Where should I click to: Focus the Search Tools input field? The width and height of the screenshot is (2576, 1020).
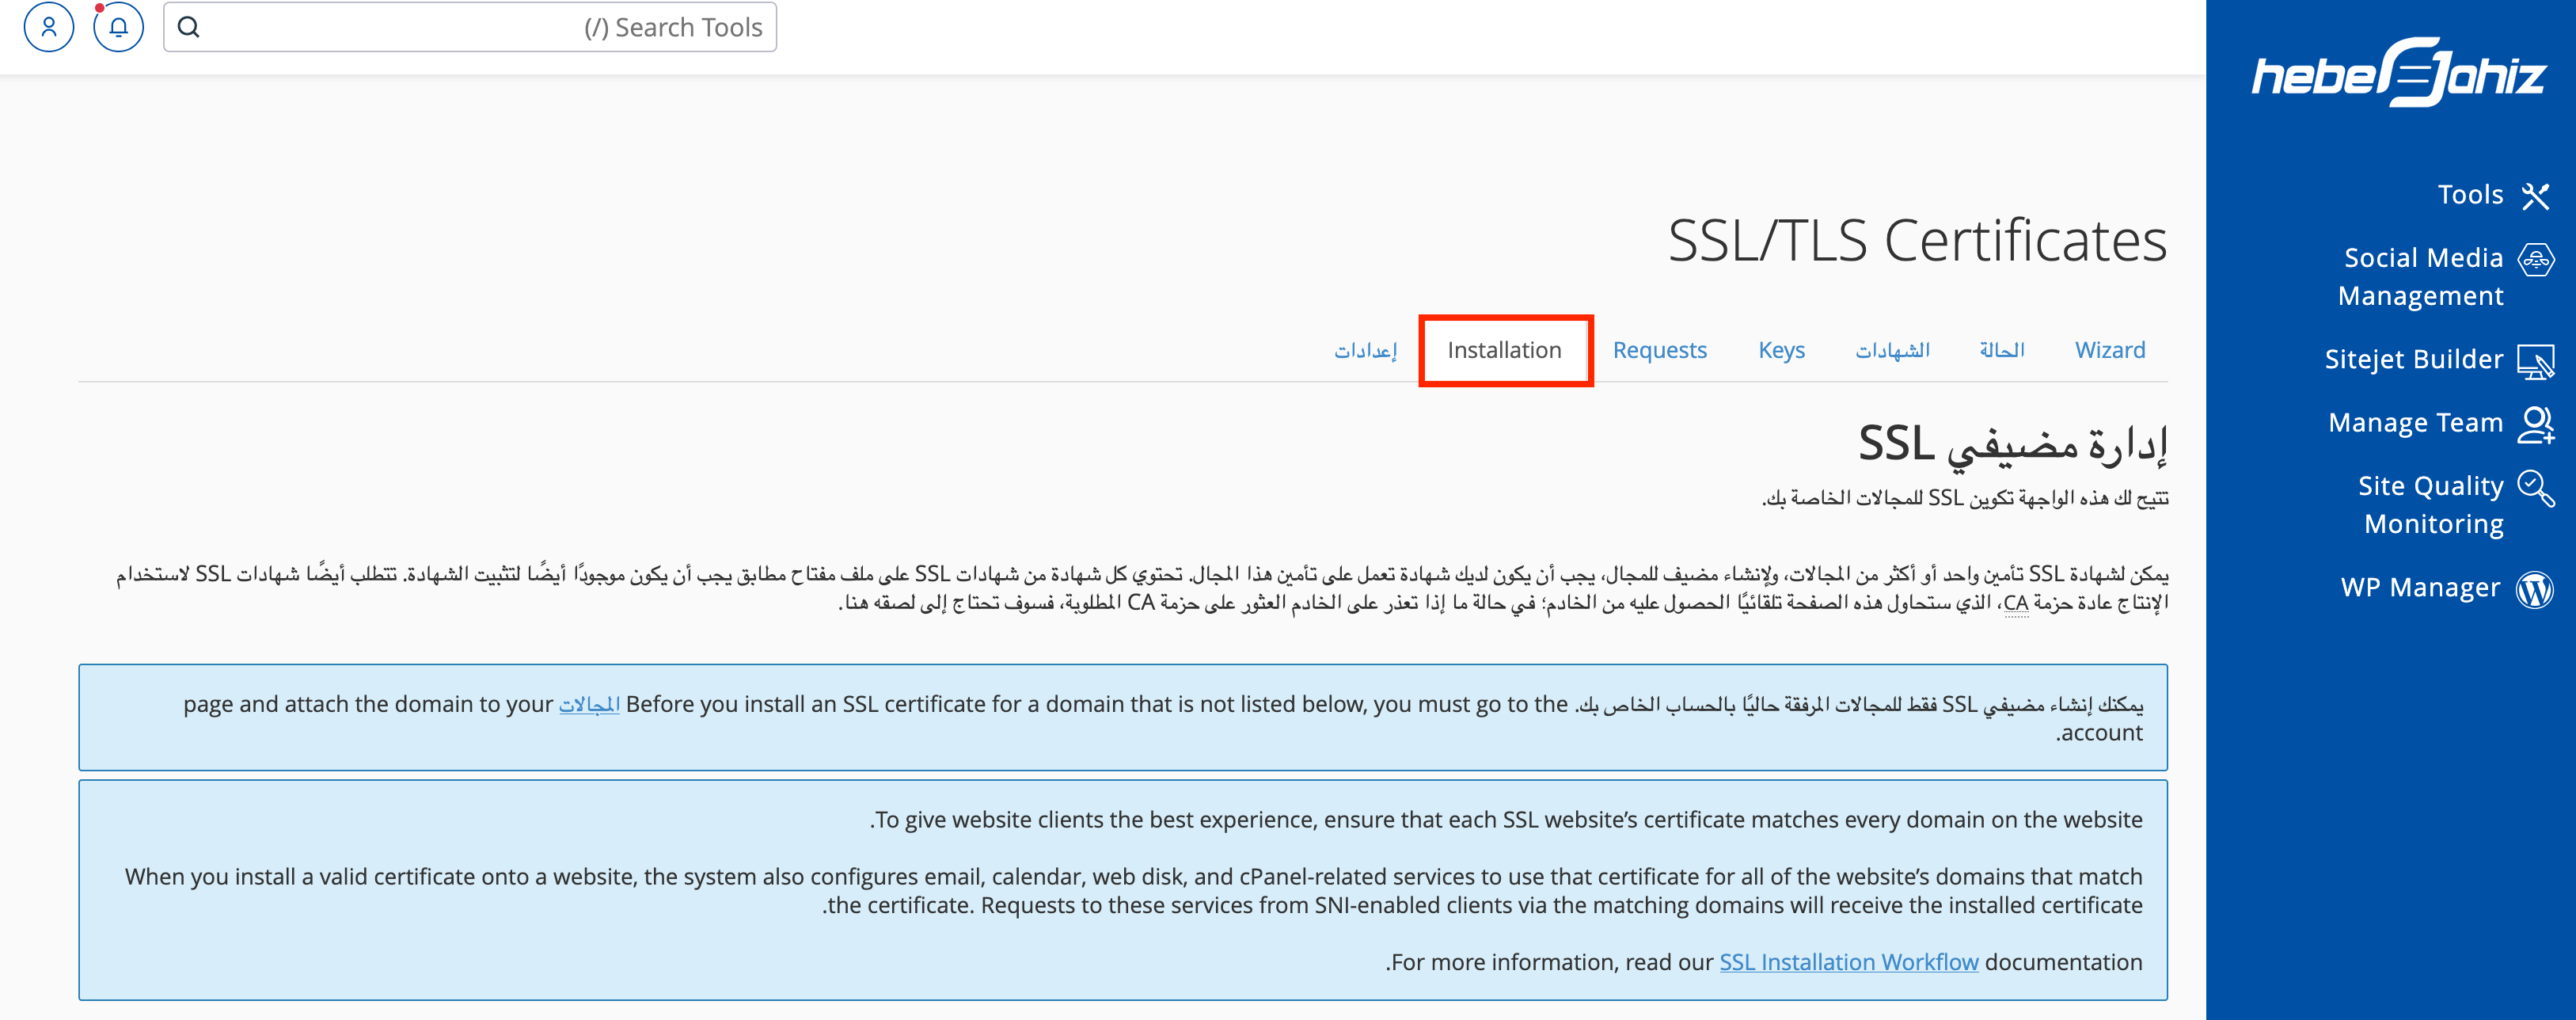pyautogui.click(x=470, y=27)
